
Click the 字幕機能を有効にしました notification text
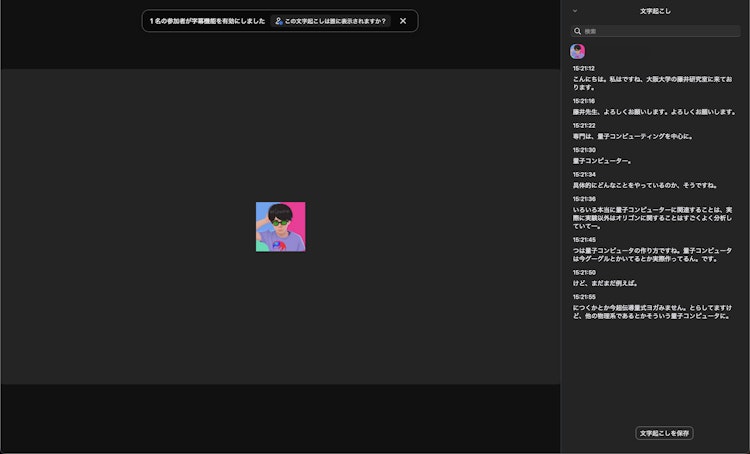pos(208,21)
